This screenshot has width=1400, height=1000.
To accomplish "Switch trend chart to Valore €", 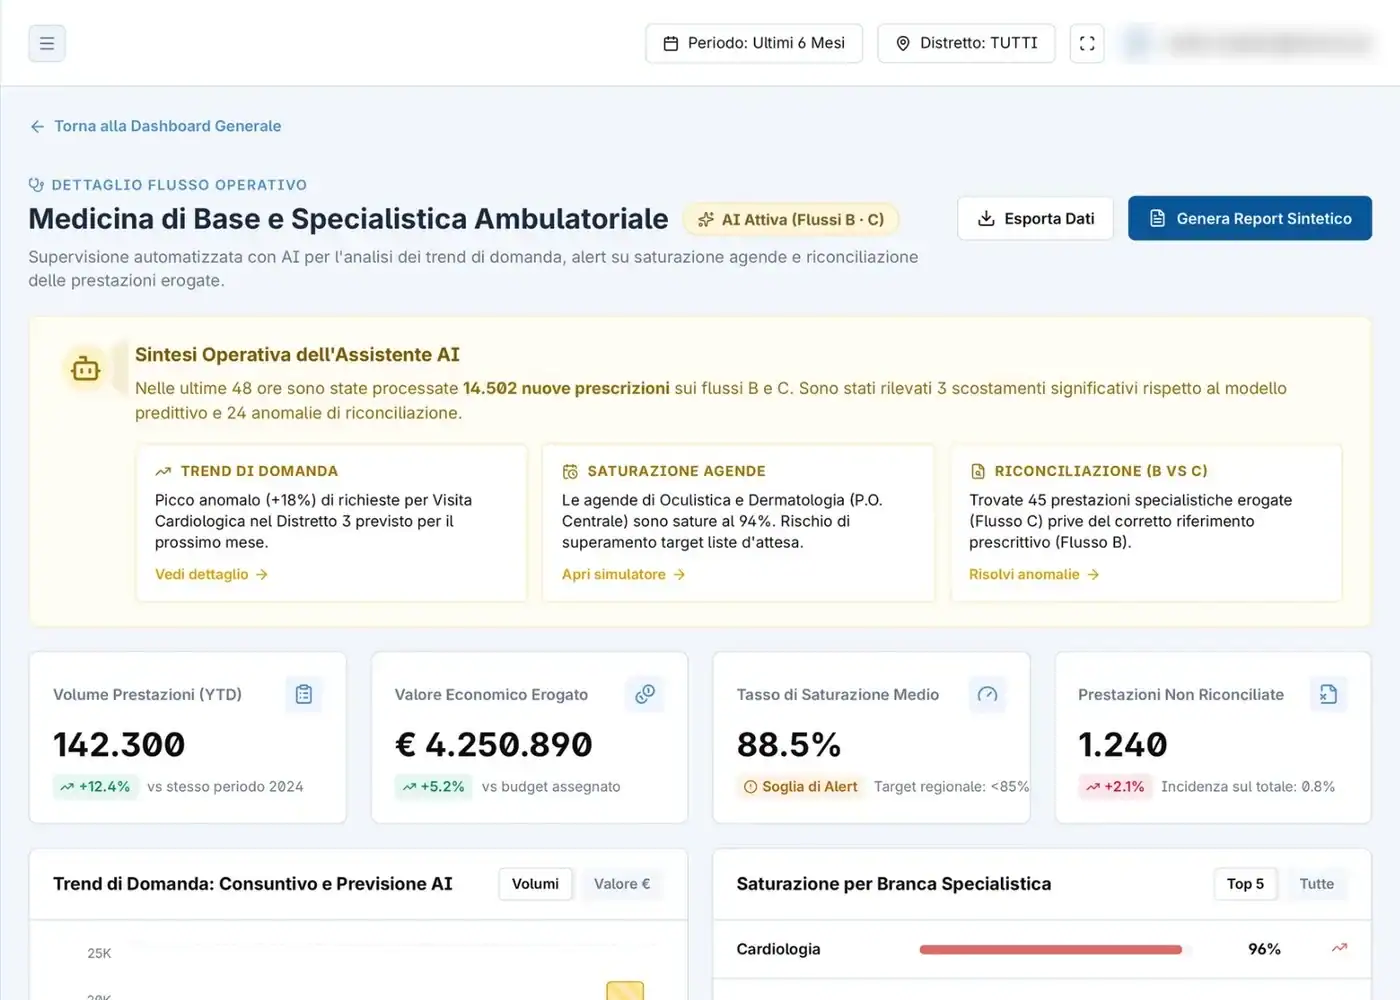I will click(622, 884).
